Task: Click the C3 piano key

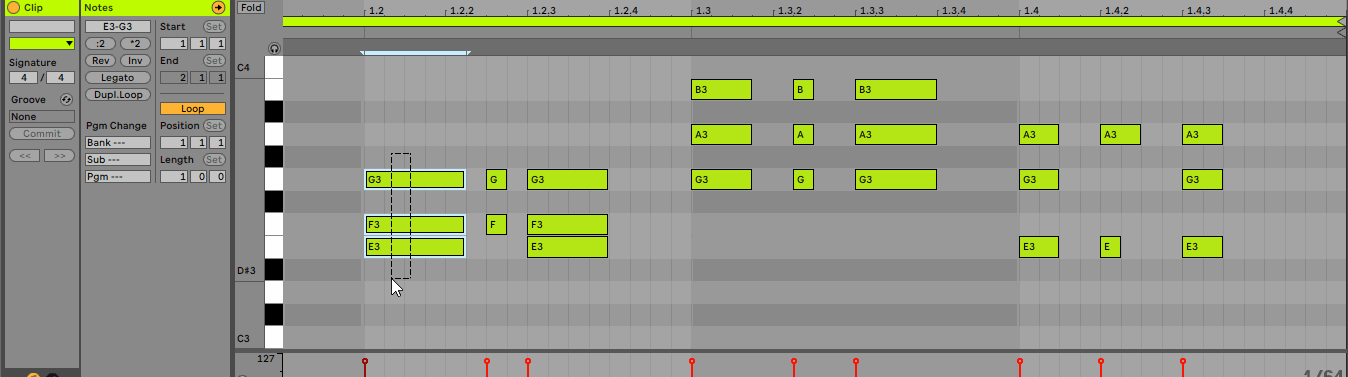Action: point(273,337)
